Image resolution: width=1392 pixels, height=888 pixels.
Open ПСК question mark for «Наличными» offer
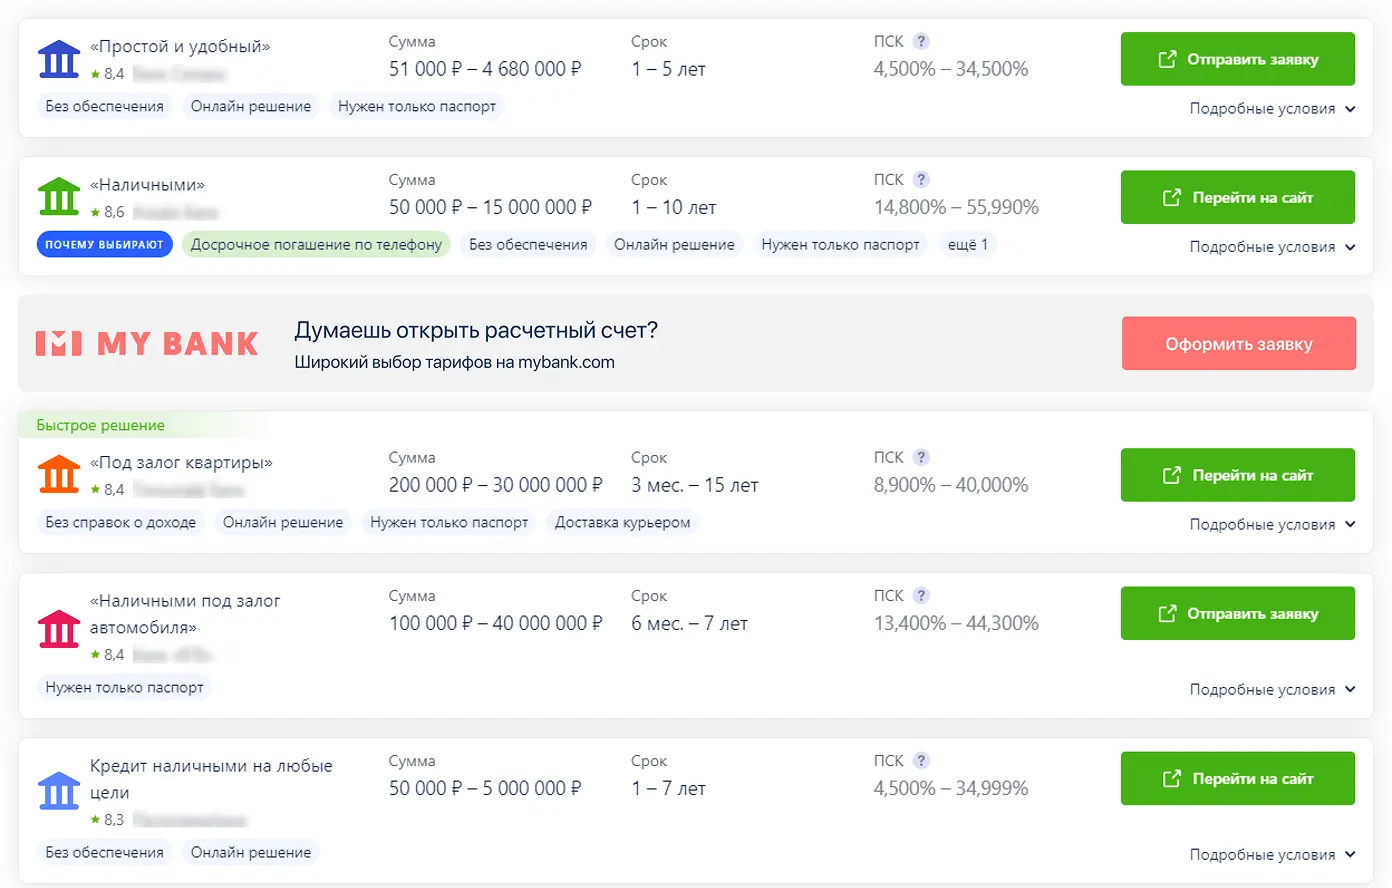(x=921, y=179)
